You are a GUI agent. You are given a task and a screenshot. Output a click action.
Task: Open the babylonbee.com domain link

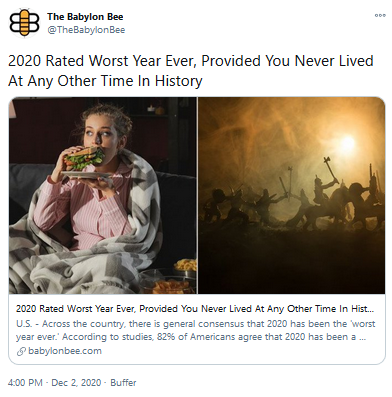pyautogui.click(x=65, y=351)
